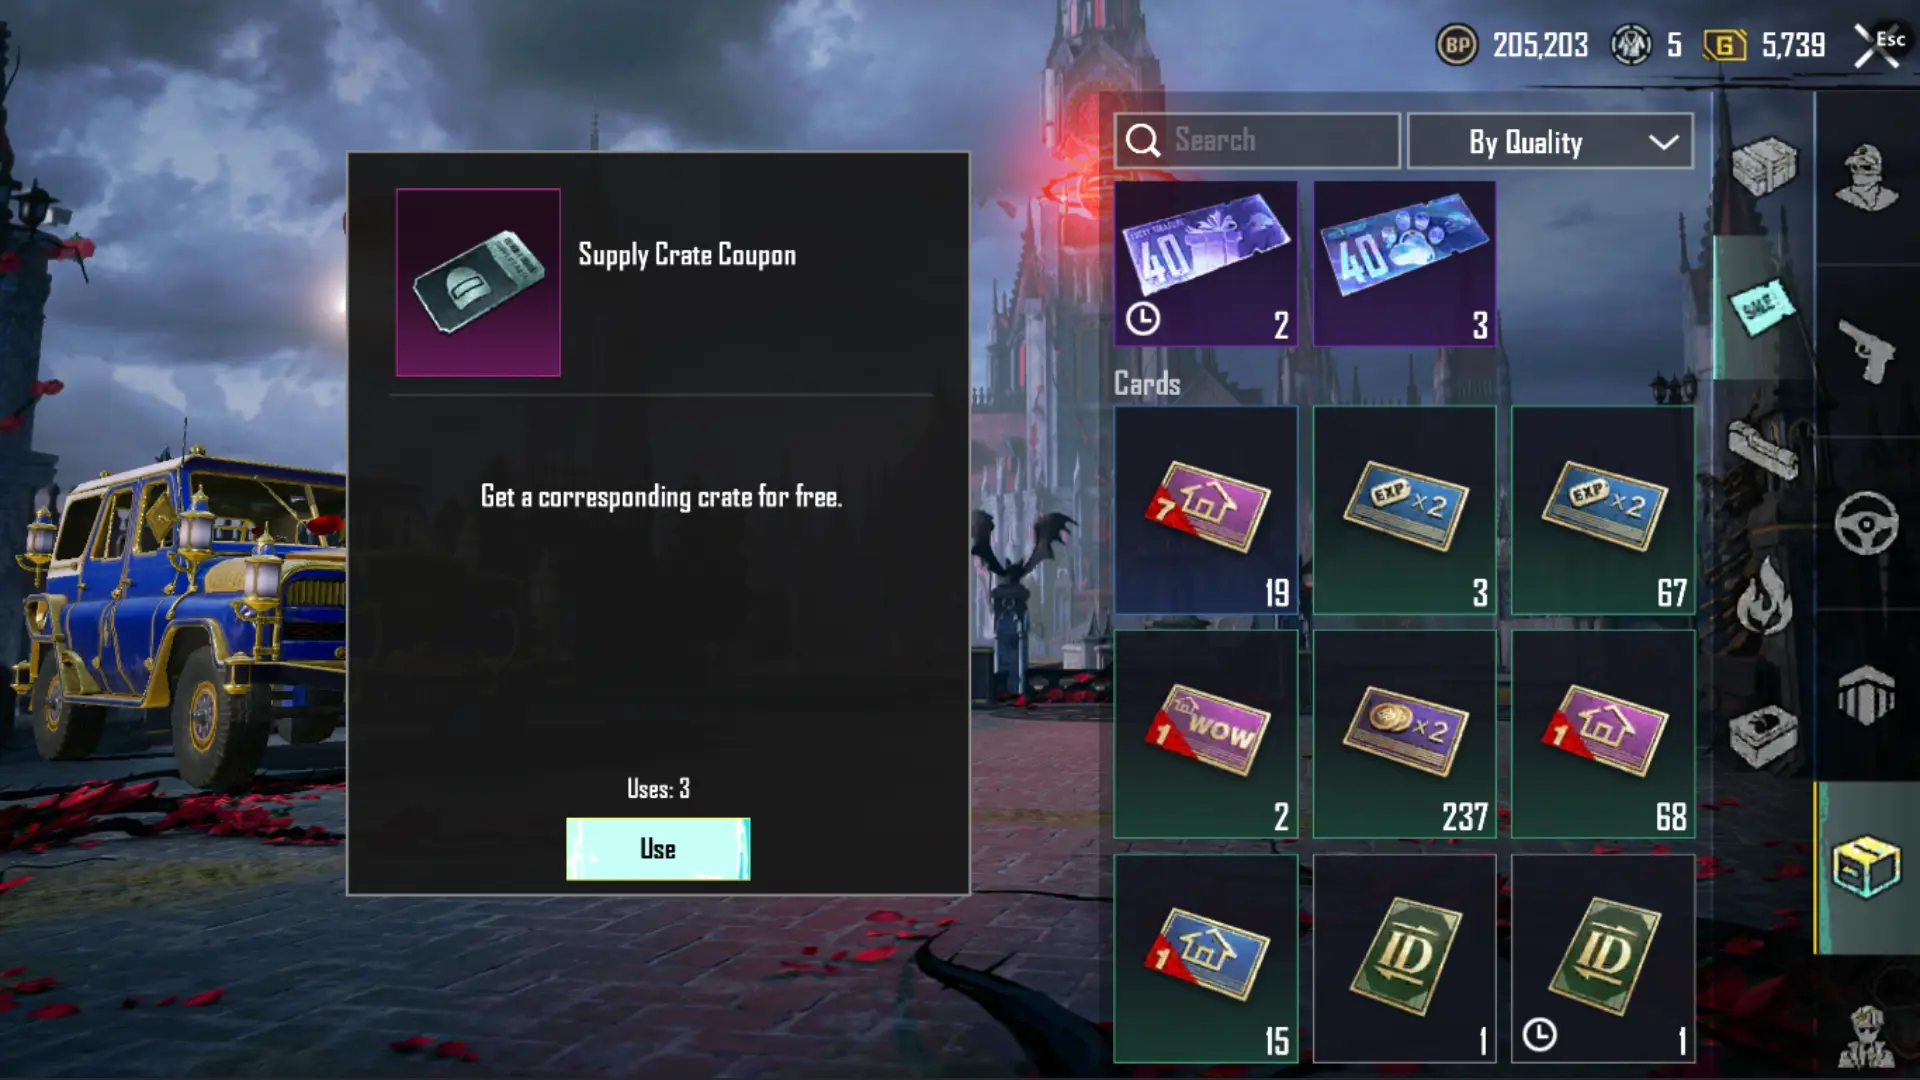Select the purple 40 gift coupon with timer
The width and height of the screenshot is (1920, 1080).
pyautogui.click(x=1206, y=264)
